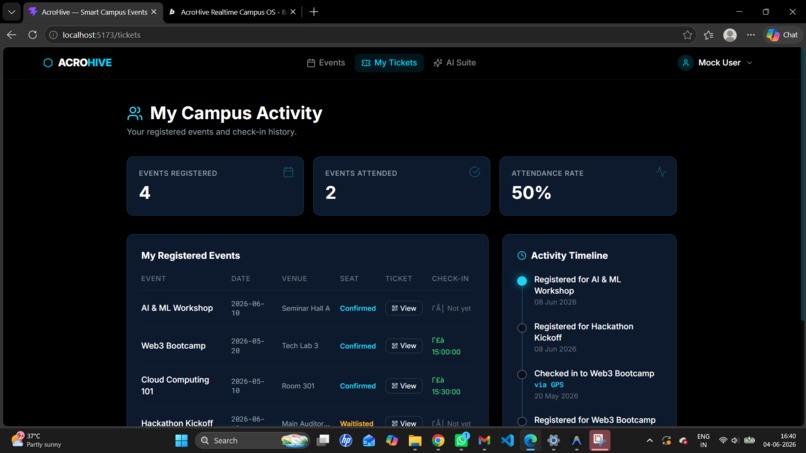Click timeline marker for AI & ML Workshop registration
Screen dimensions: 806x453
tap(522, 281)
